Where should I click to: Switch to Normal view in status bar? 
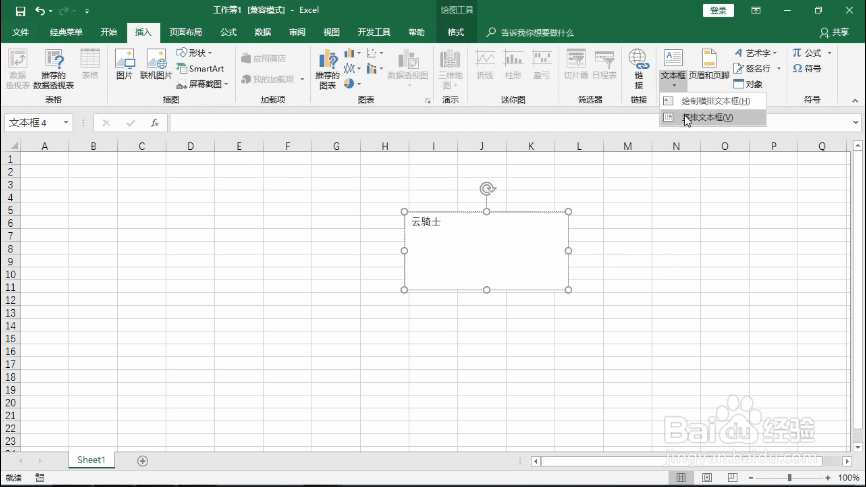tap(681, 478)
